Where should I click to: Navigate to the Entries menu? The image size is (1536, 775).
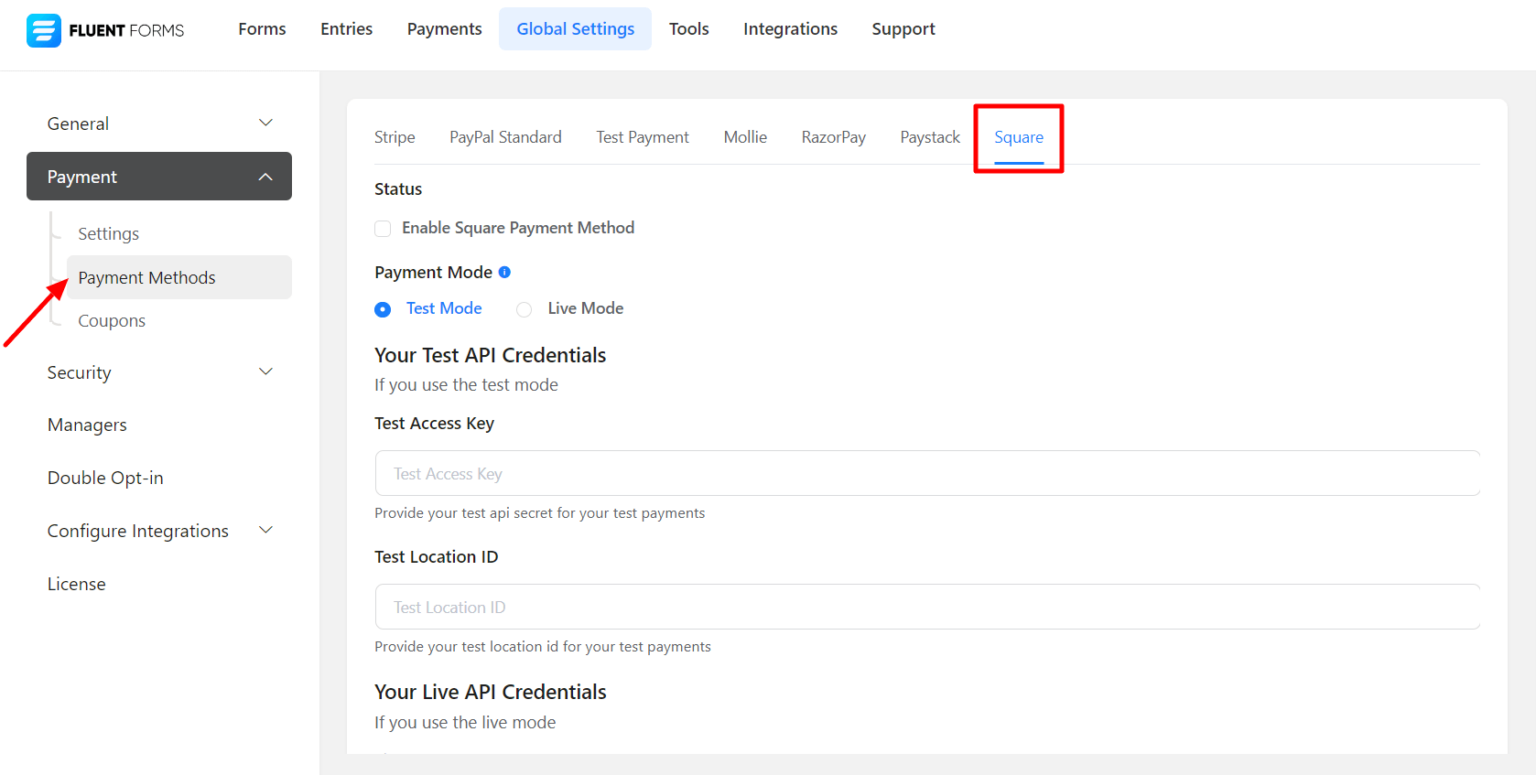pos(346,28)
